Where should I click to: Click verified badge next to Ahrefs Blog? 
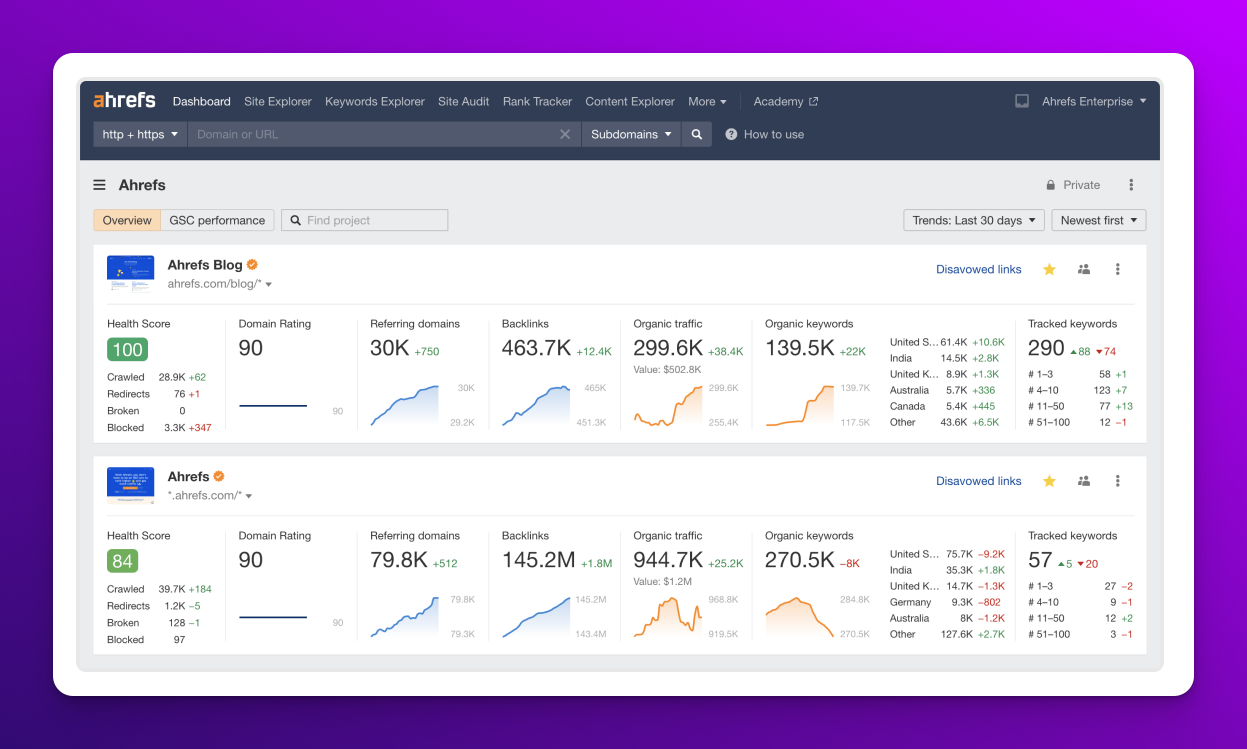tap(252, 265)
